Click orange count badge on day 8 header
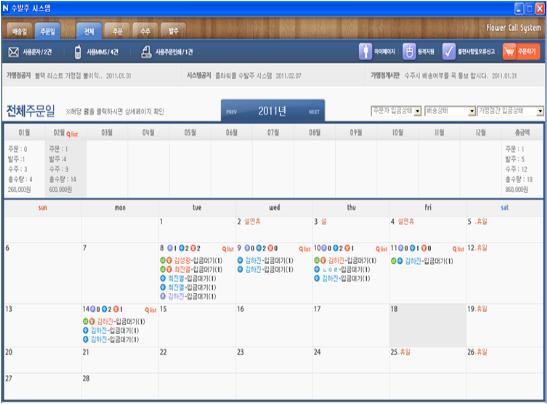The height and width of the screenshot is (404, 547). [x=193, y=248]
